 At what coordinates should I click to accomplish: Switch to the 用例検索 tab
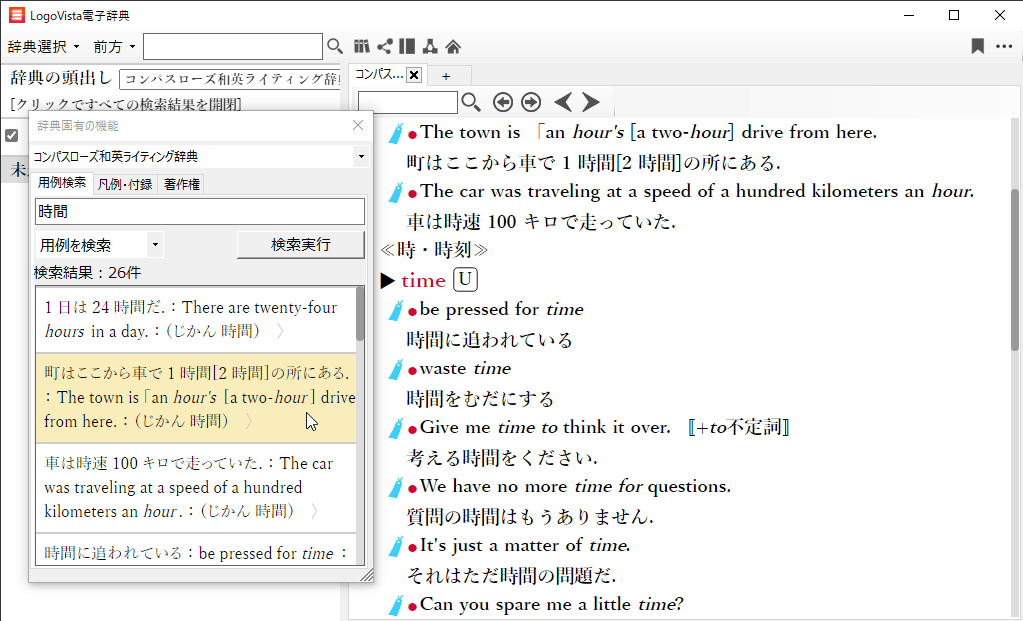[x=62, y=183]
